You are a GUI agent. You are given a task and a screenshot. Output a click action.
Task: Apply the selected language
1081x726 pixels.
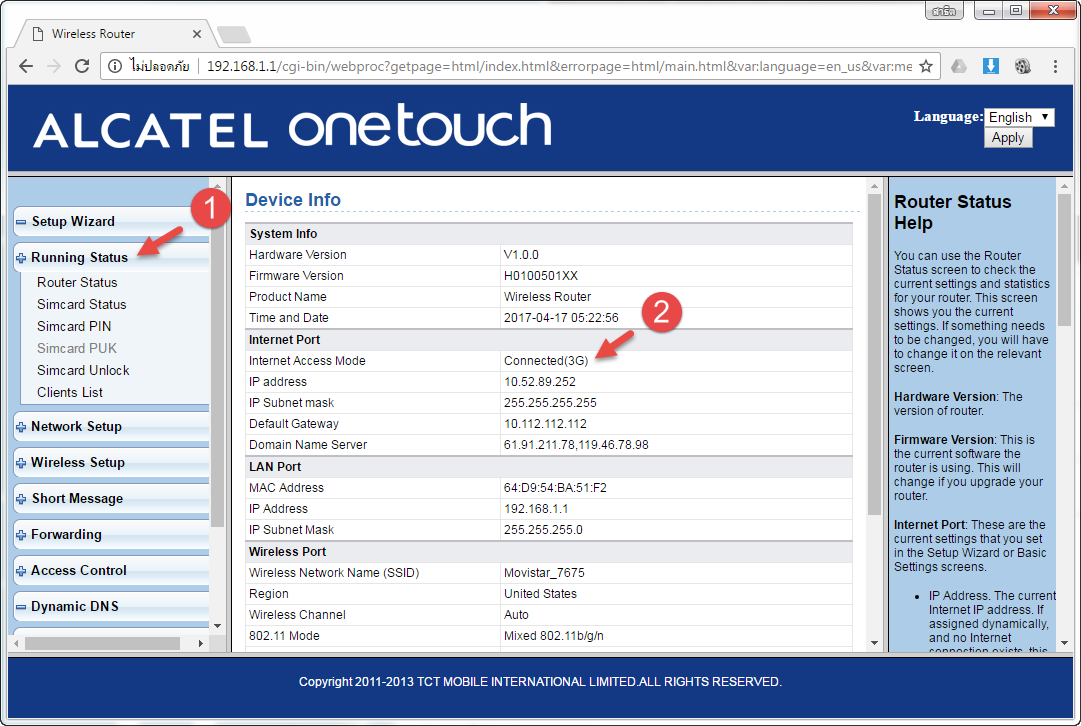coord(1007,138)
